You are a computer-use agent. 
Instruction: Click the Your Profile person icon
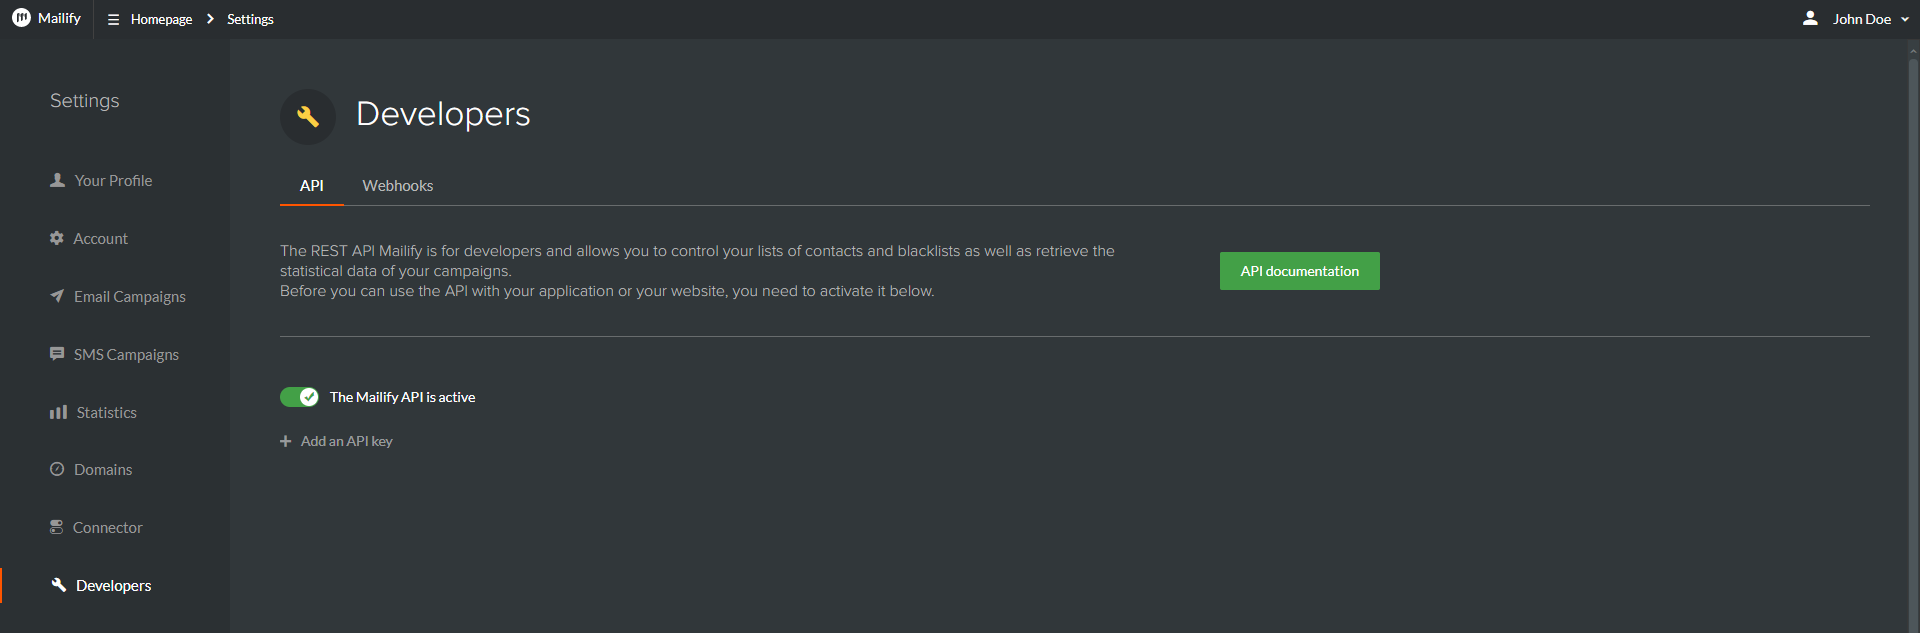point(57,180)
